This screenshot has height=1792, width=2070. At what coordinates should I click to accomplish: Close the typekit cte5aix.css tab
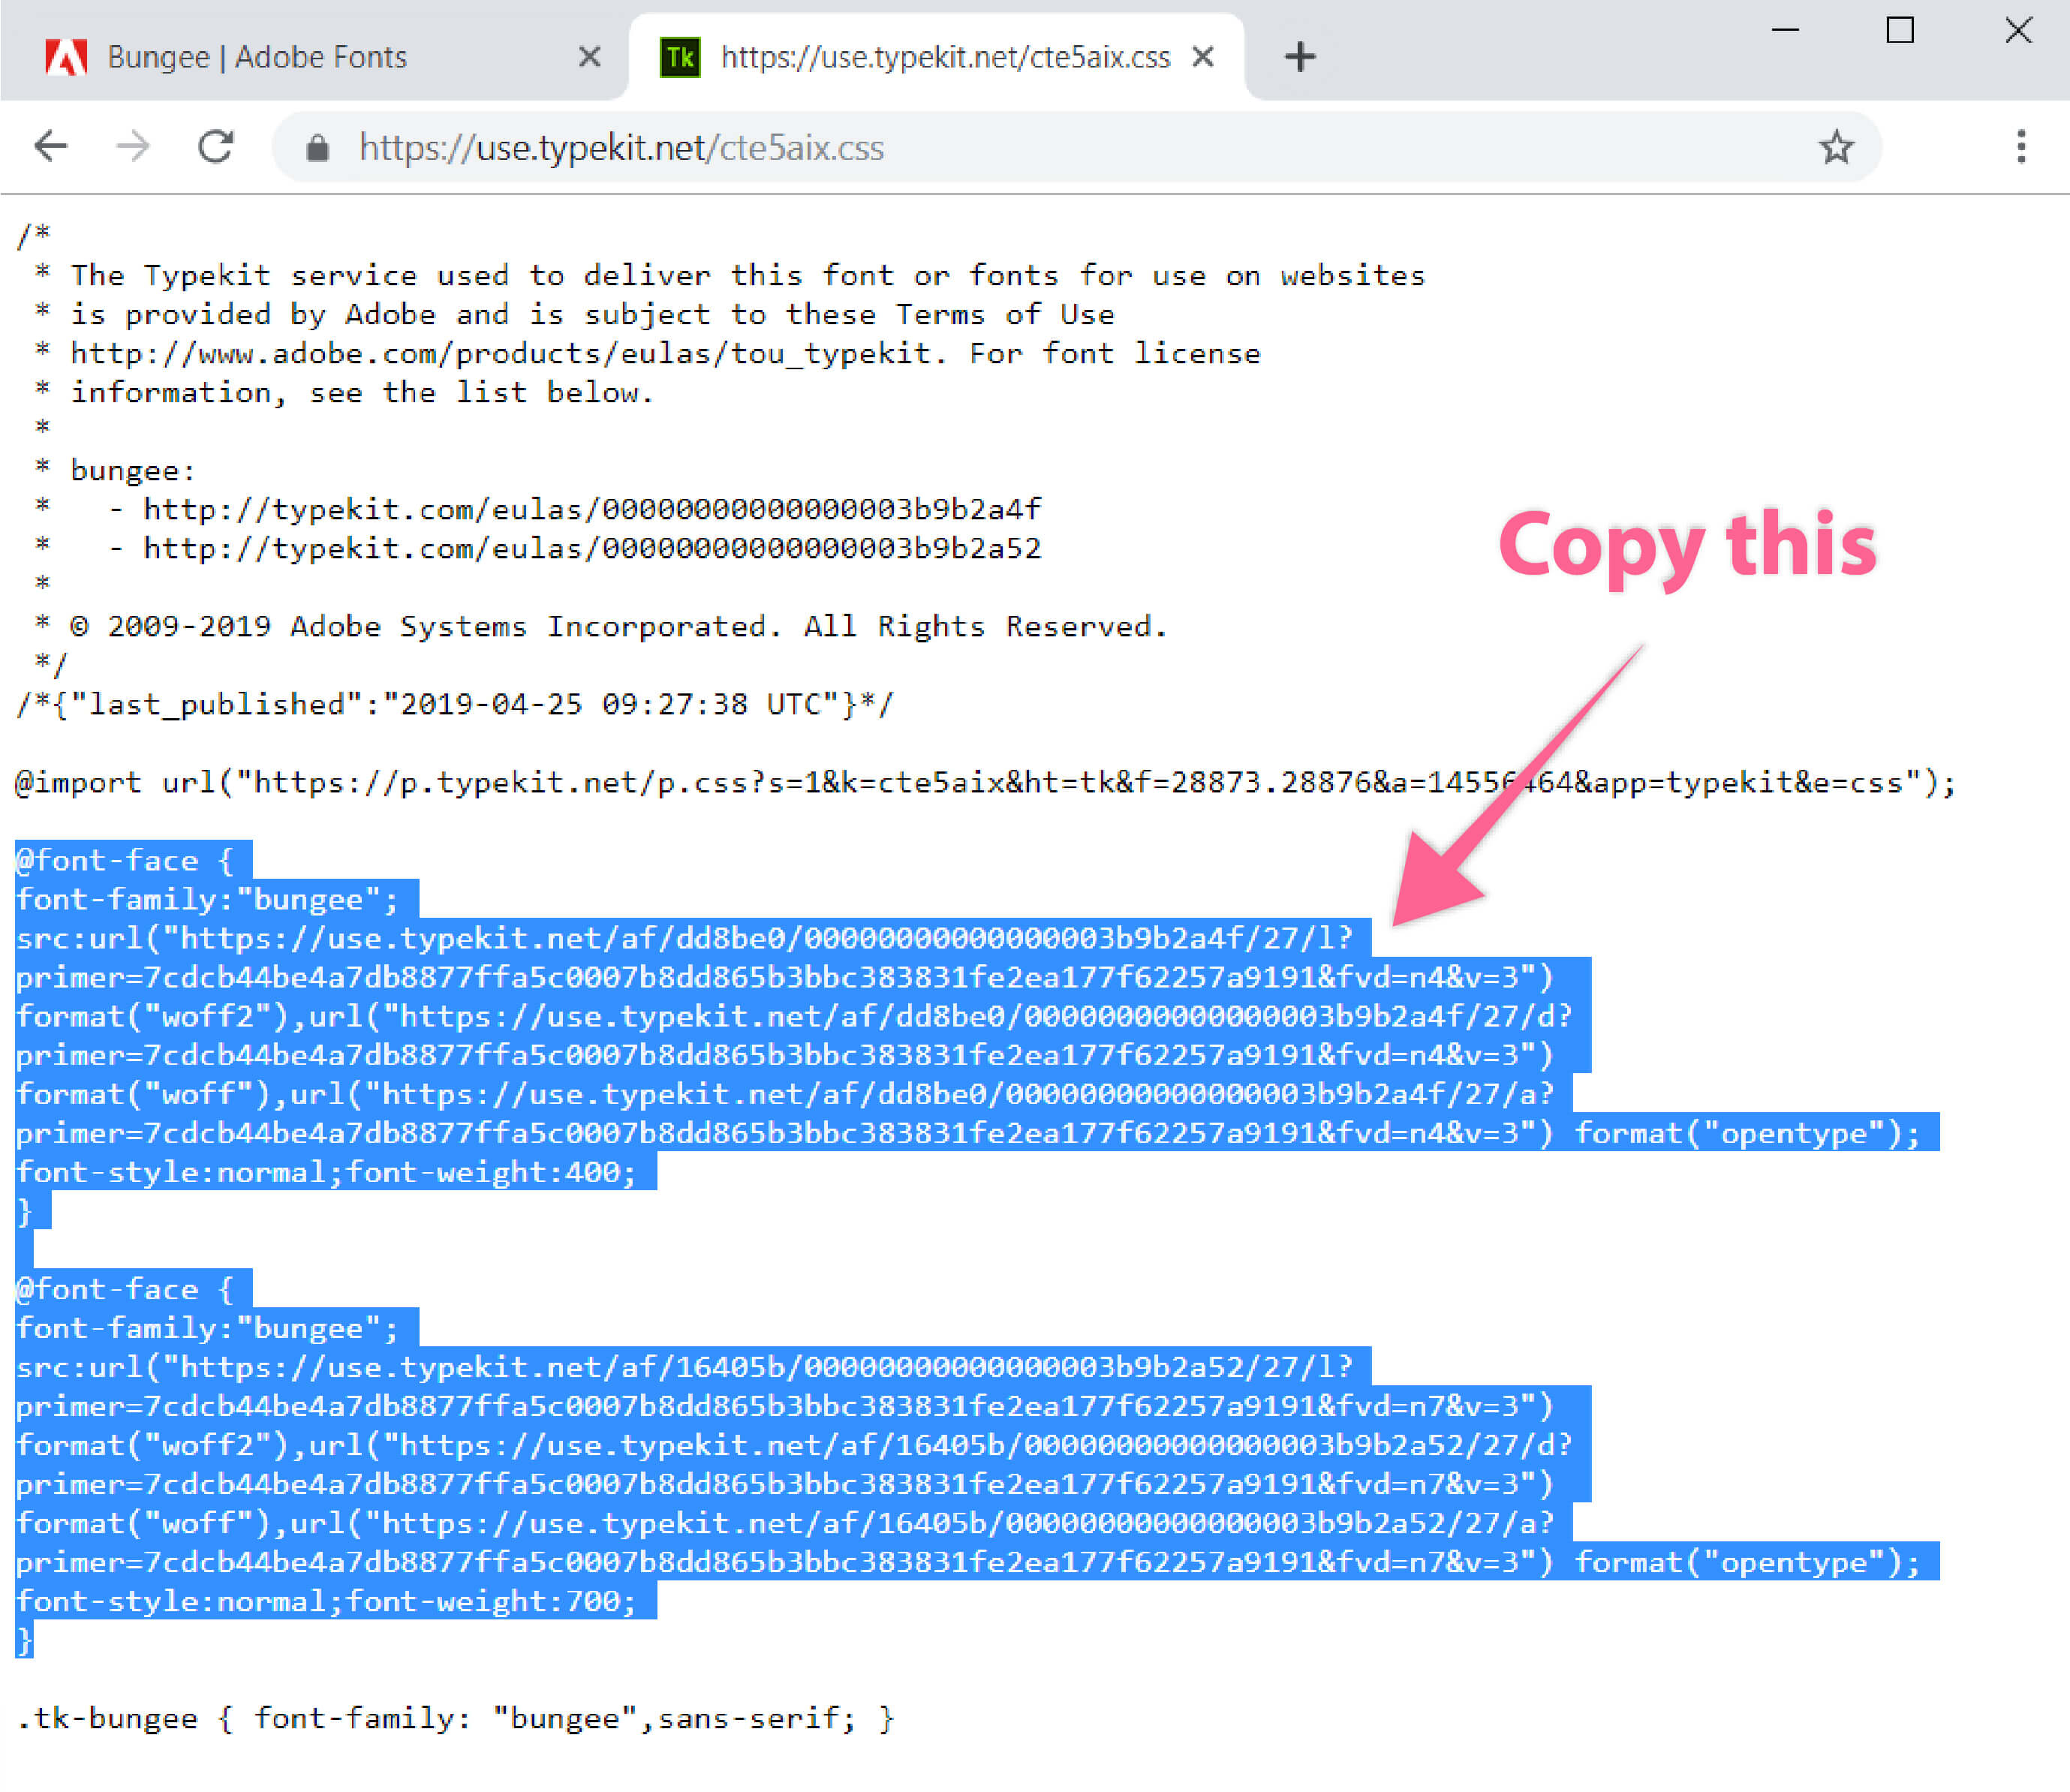pyautogui.click(x=1203, y=57)
